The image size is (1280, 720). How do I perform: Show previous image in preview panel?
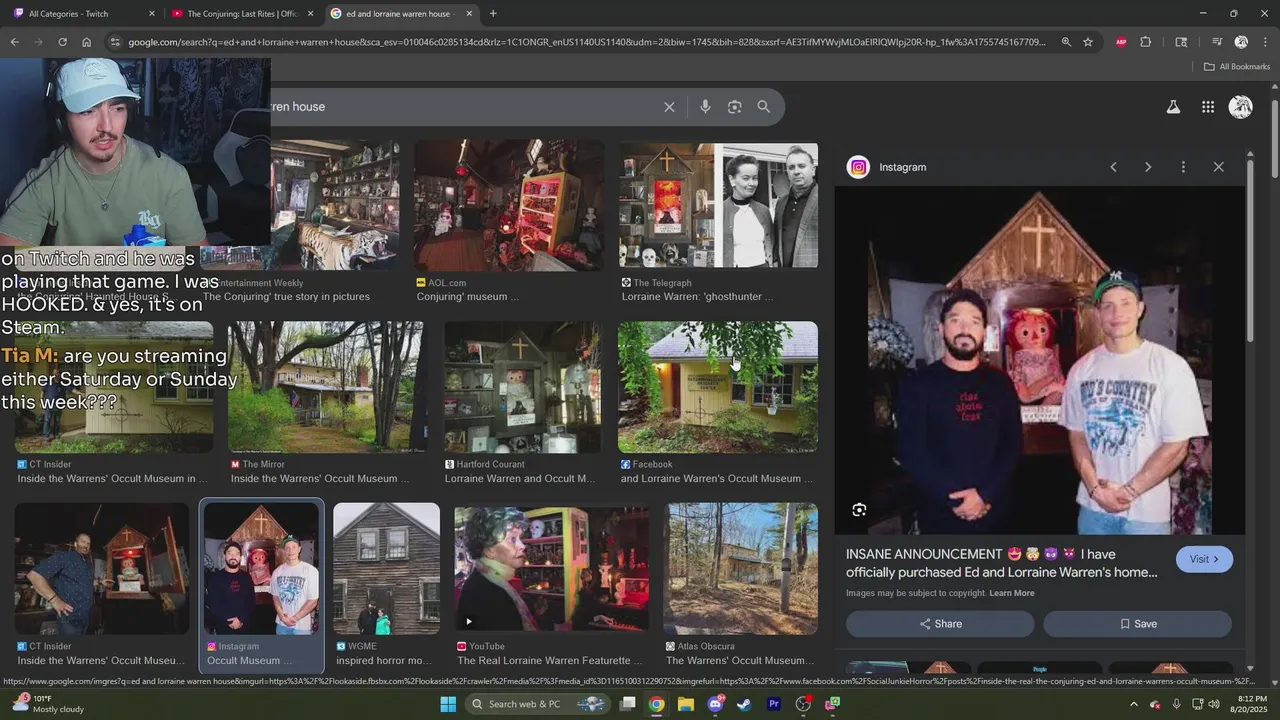(x=1113, y=167)
